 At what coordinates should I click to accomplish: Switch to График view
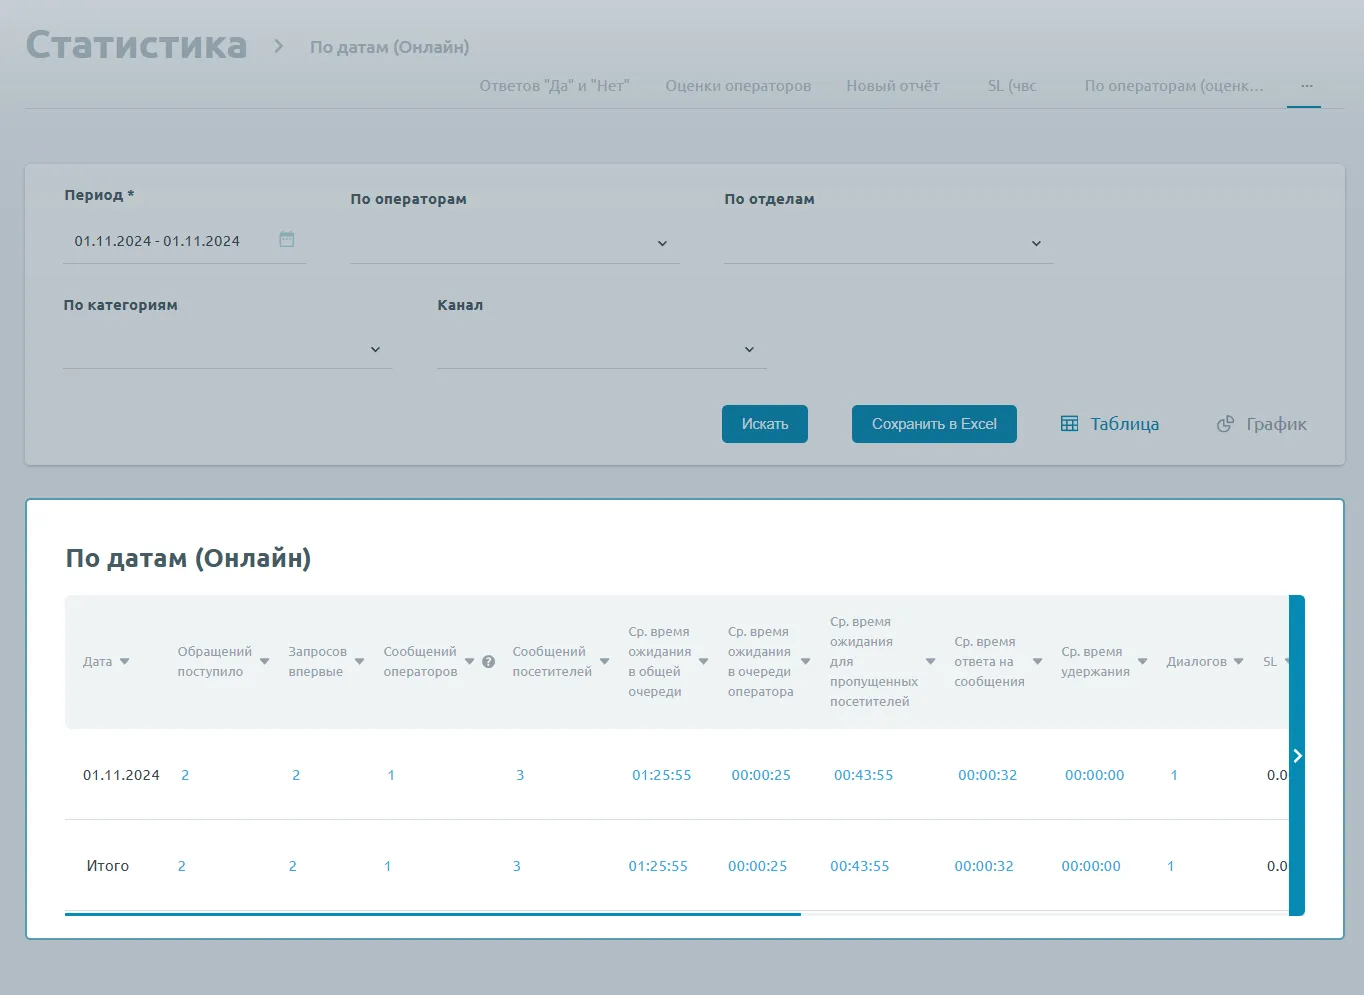(1262, 424)
